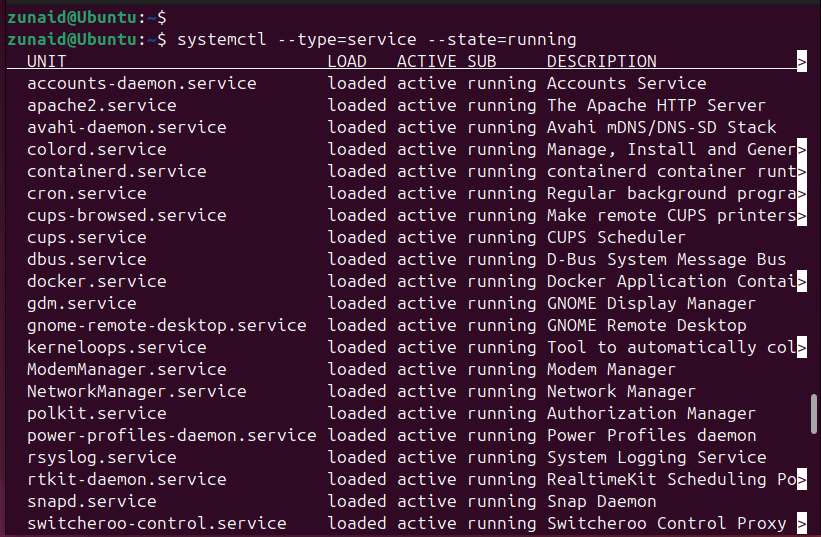Click the power-profiles-daemon.service unit name
The width and height of the screenshot is (821, 537).
click(x=171, y=436)
